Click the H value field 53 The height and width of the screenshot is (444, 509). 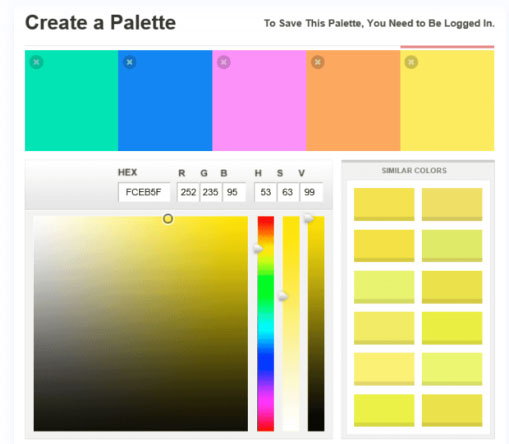pos(265,192)
